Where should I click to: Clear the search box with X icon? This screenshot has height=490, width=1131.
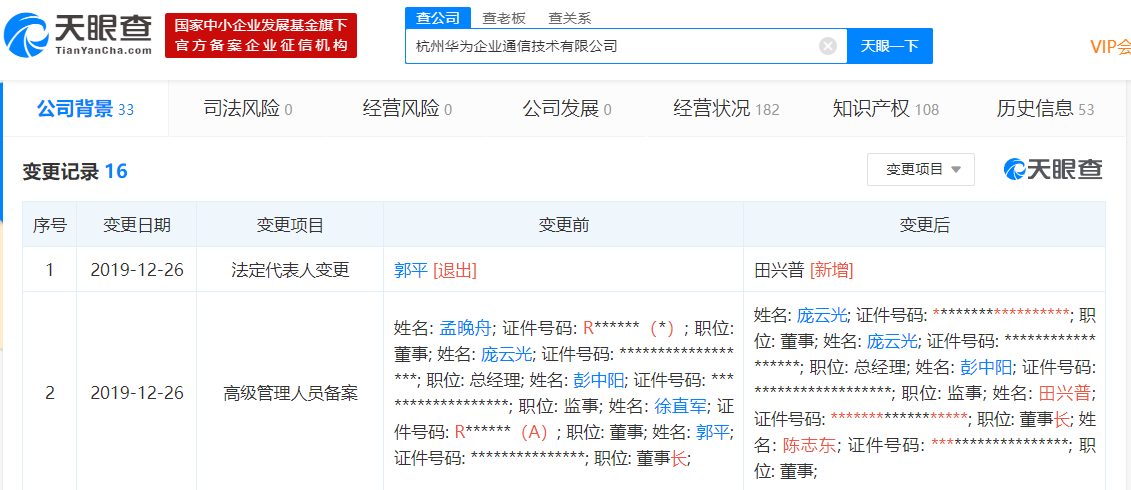(828, 46)
